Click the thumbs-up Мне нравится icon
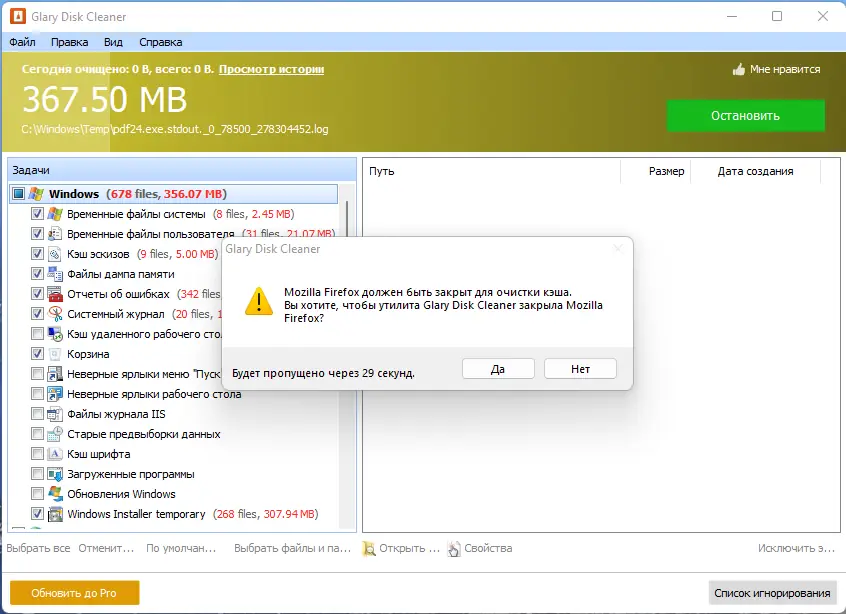This screenshot has height=614, width=846. point(739,69)
